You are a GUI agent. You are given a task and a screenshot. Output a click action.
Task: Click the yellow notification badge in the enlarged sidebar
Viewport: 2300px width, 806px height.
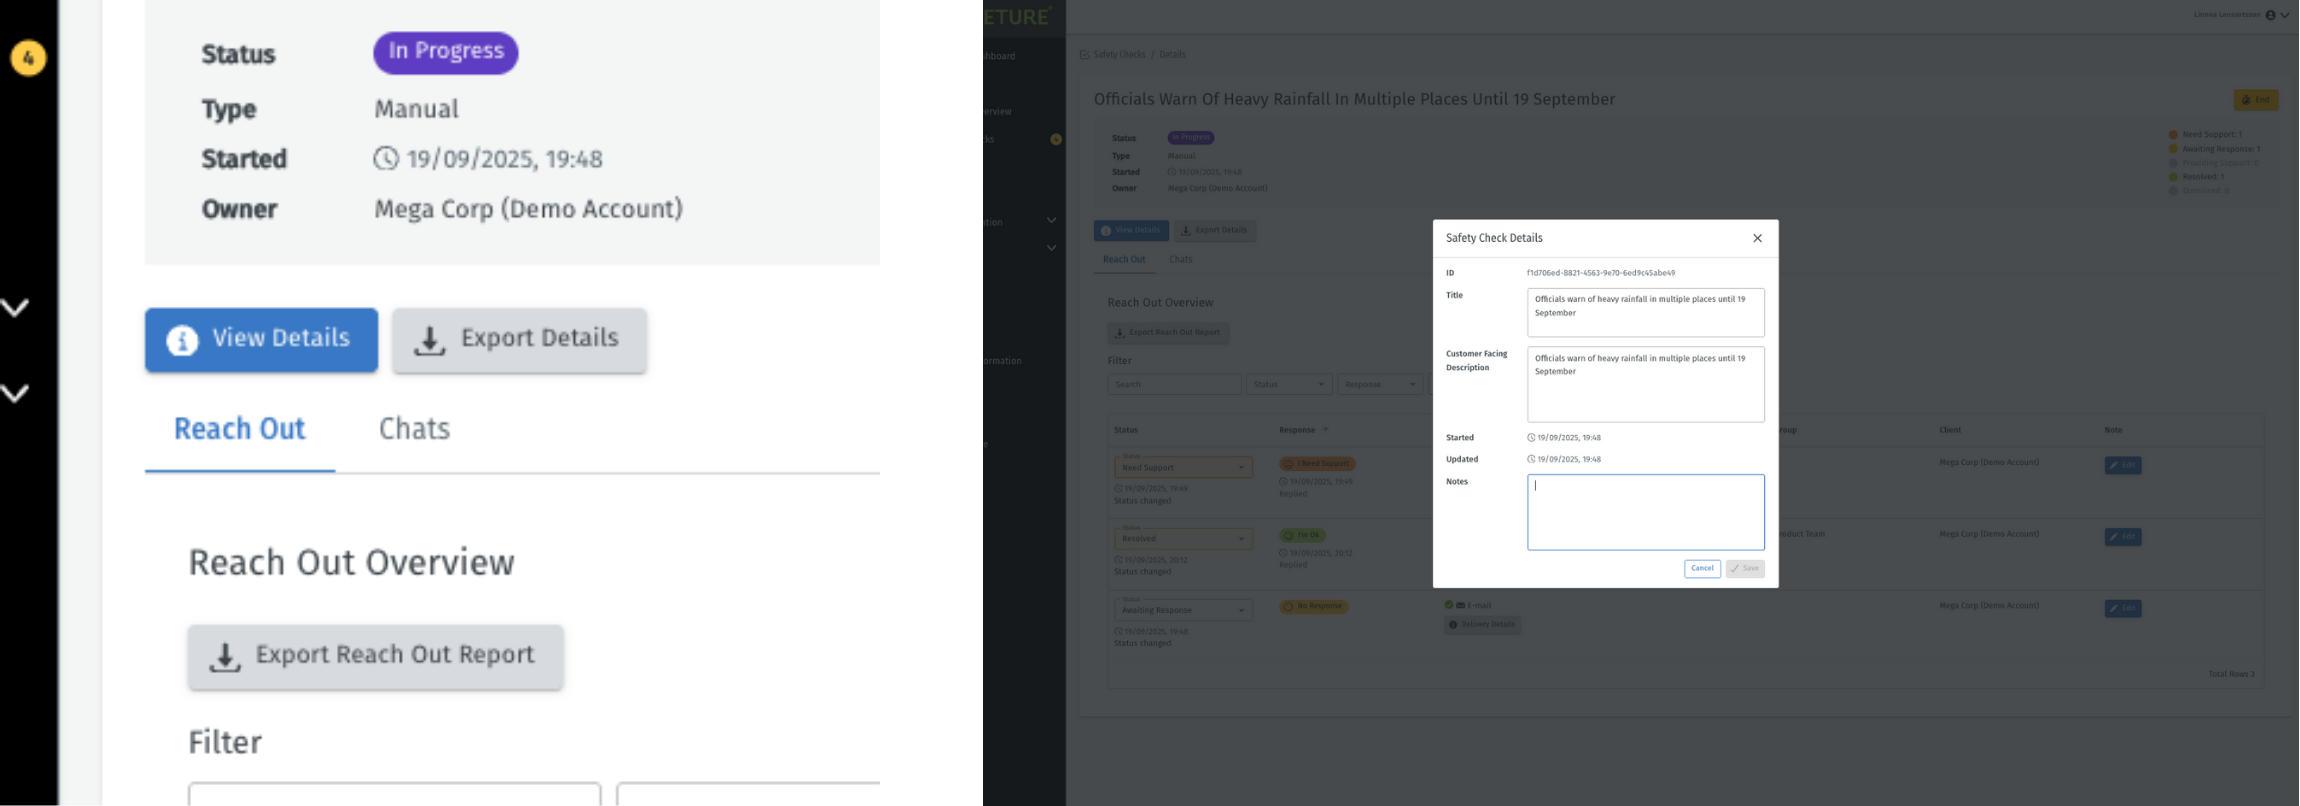coord(28,58)
